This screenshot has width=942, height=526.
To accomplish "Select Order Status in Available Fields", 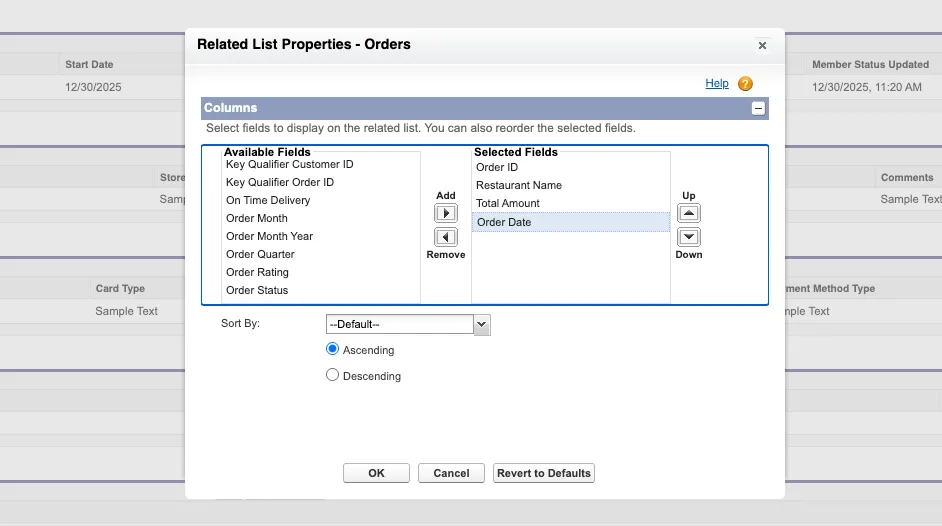I will [257, 290].
